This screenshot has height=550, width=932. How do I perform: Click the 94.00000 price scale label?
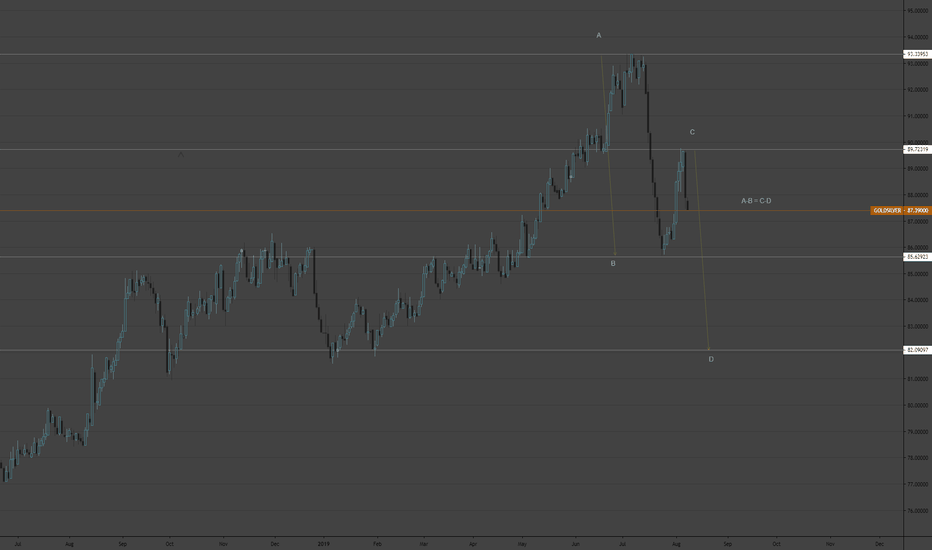click(x=918, y=37)
